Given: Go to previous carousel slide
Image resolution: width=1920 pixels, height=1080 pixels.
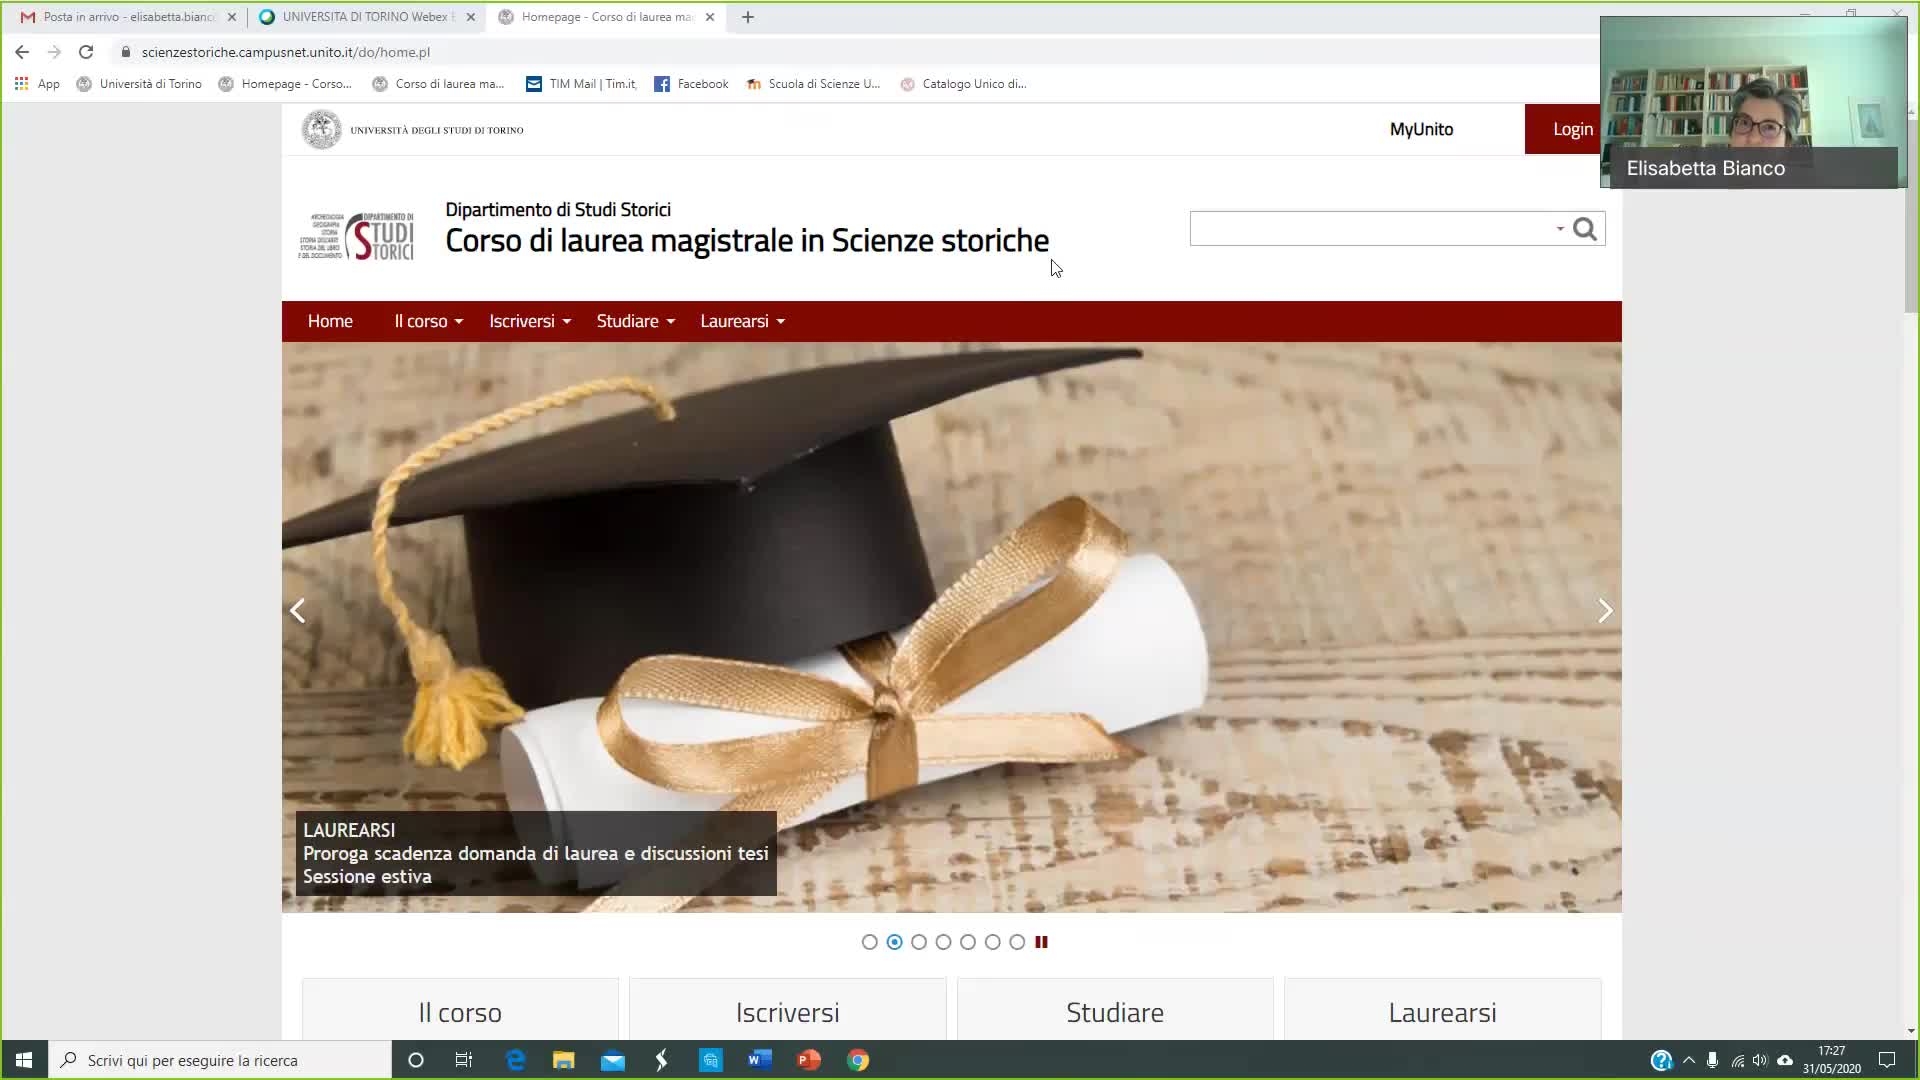Looking at the screenshot, I should 297,611.
